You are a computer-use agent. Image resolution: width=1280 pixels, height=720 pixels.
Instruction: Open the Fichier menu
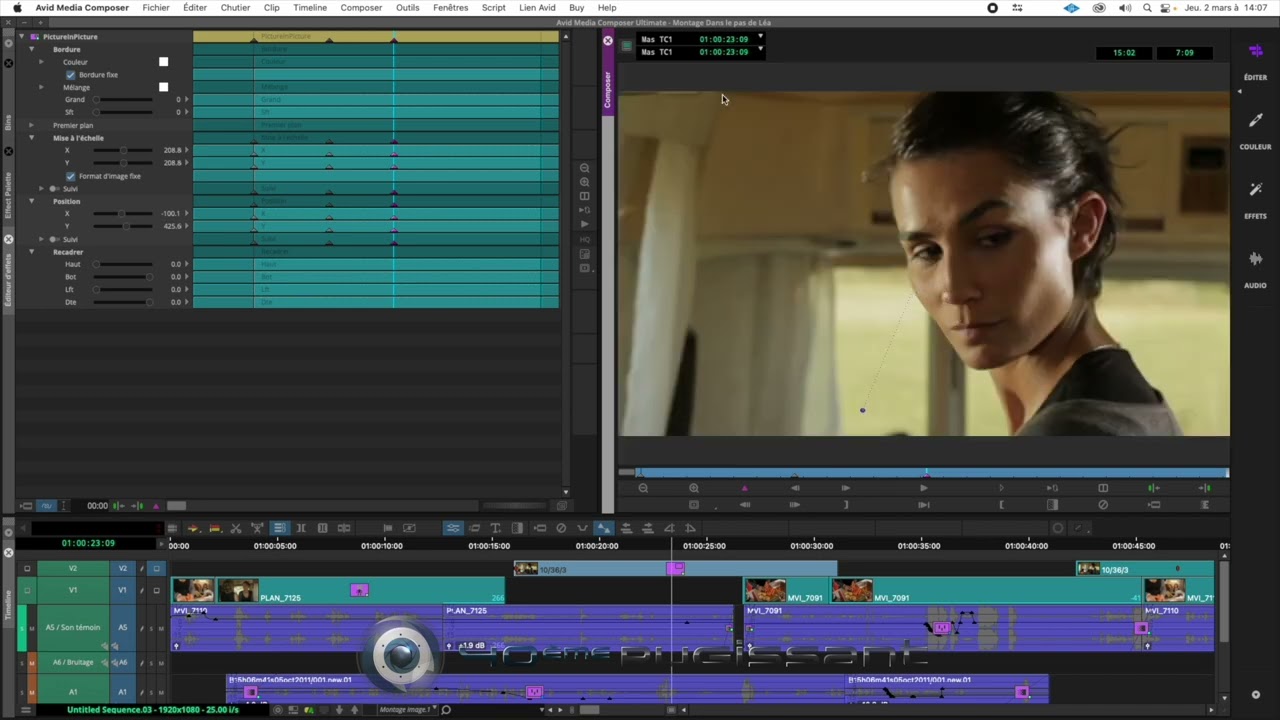[x=156, y=7]
